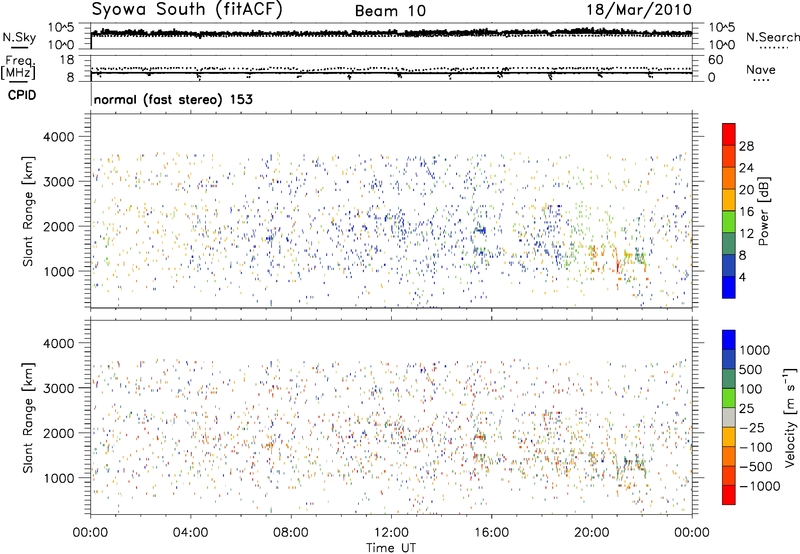Click the yellow Velocity swatch between -25 and -100

[x=729, y=437]
